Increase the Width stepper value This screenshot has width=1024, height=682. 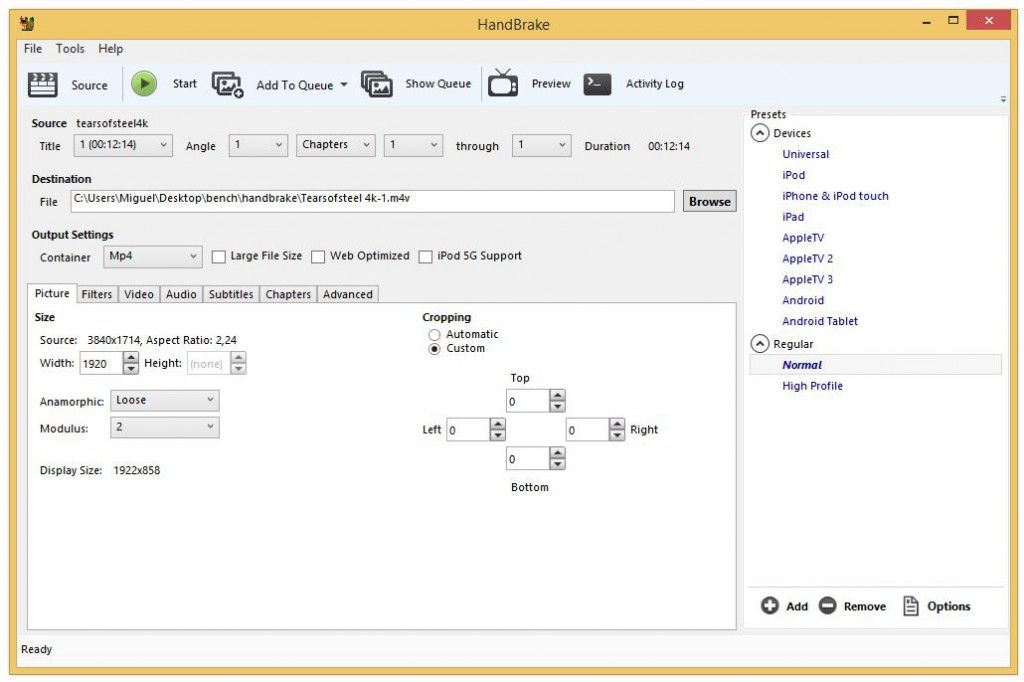(131, 358)
